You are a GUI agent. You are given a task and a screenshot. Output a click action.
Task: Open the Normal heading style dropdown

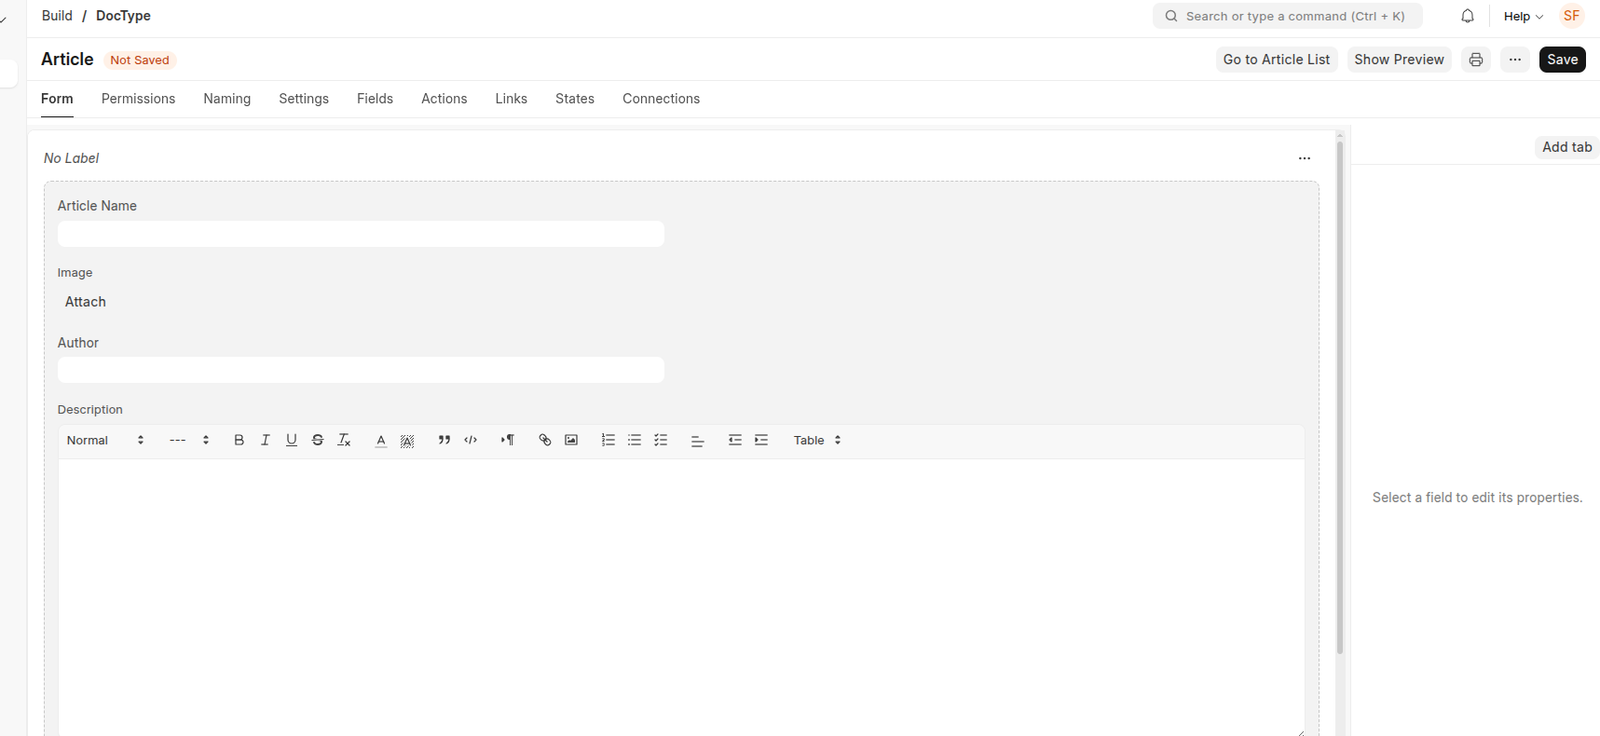(105, 440)
